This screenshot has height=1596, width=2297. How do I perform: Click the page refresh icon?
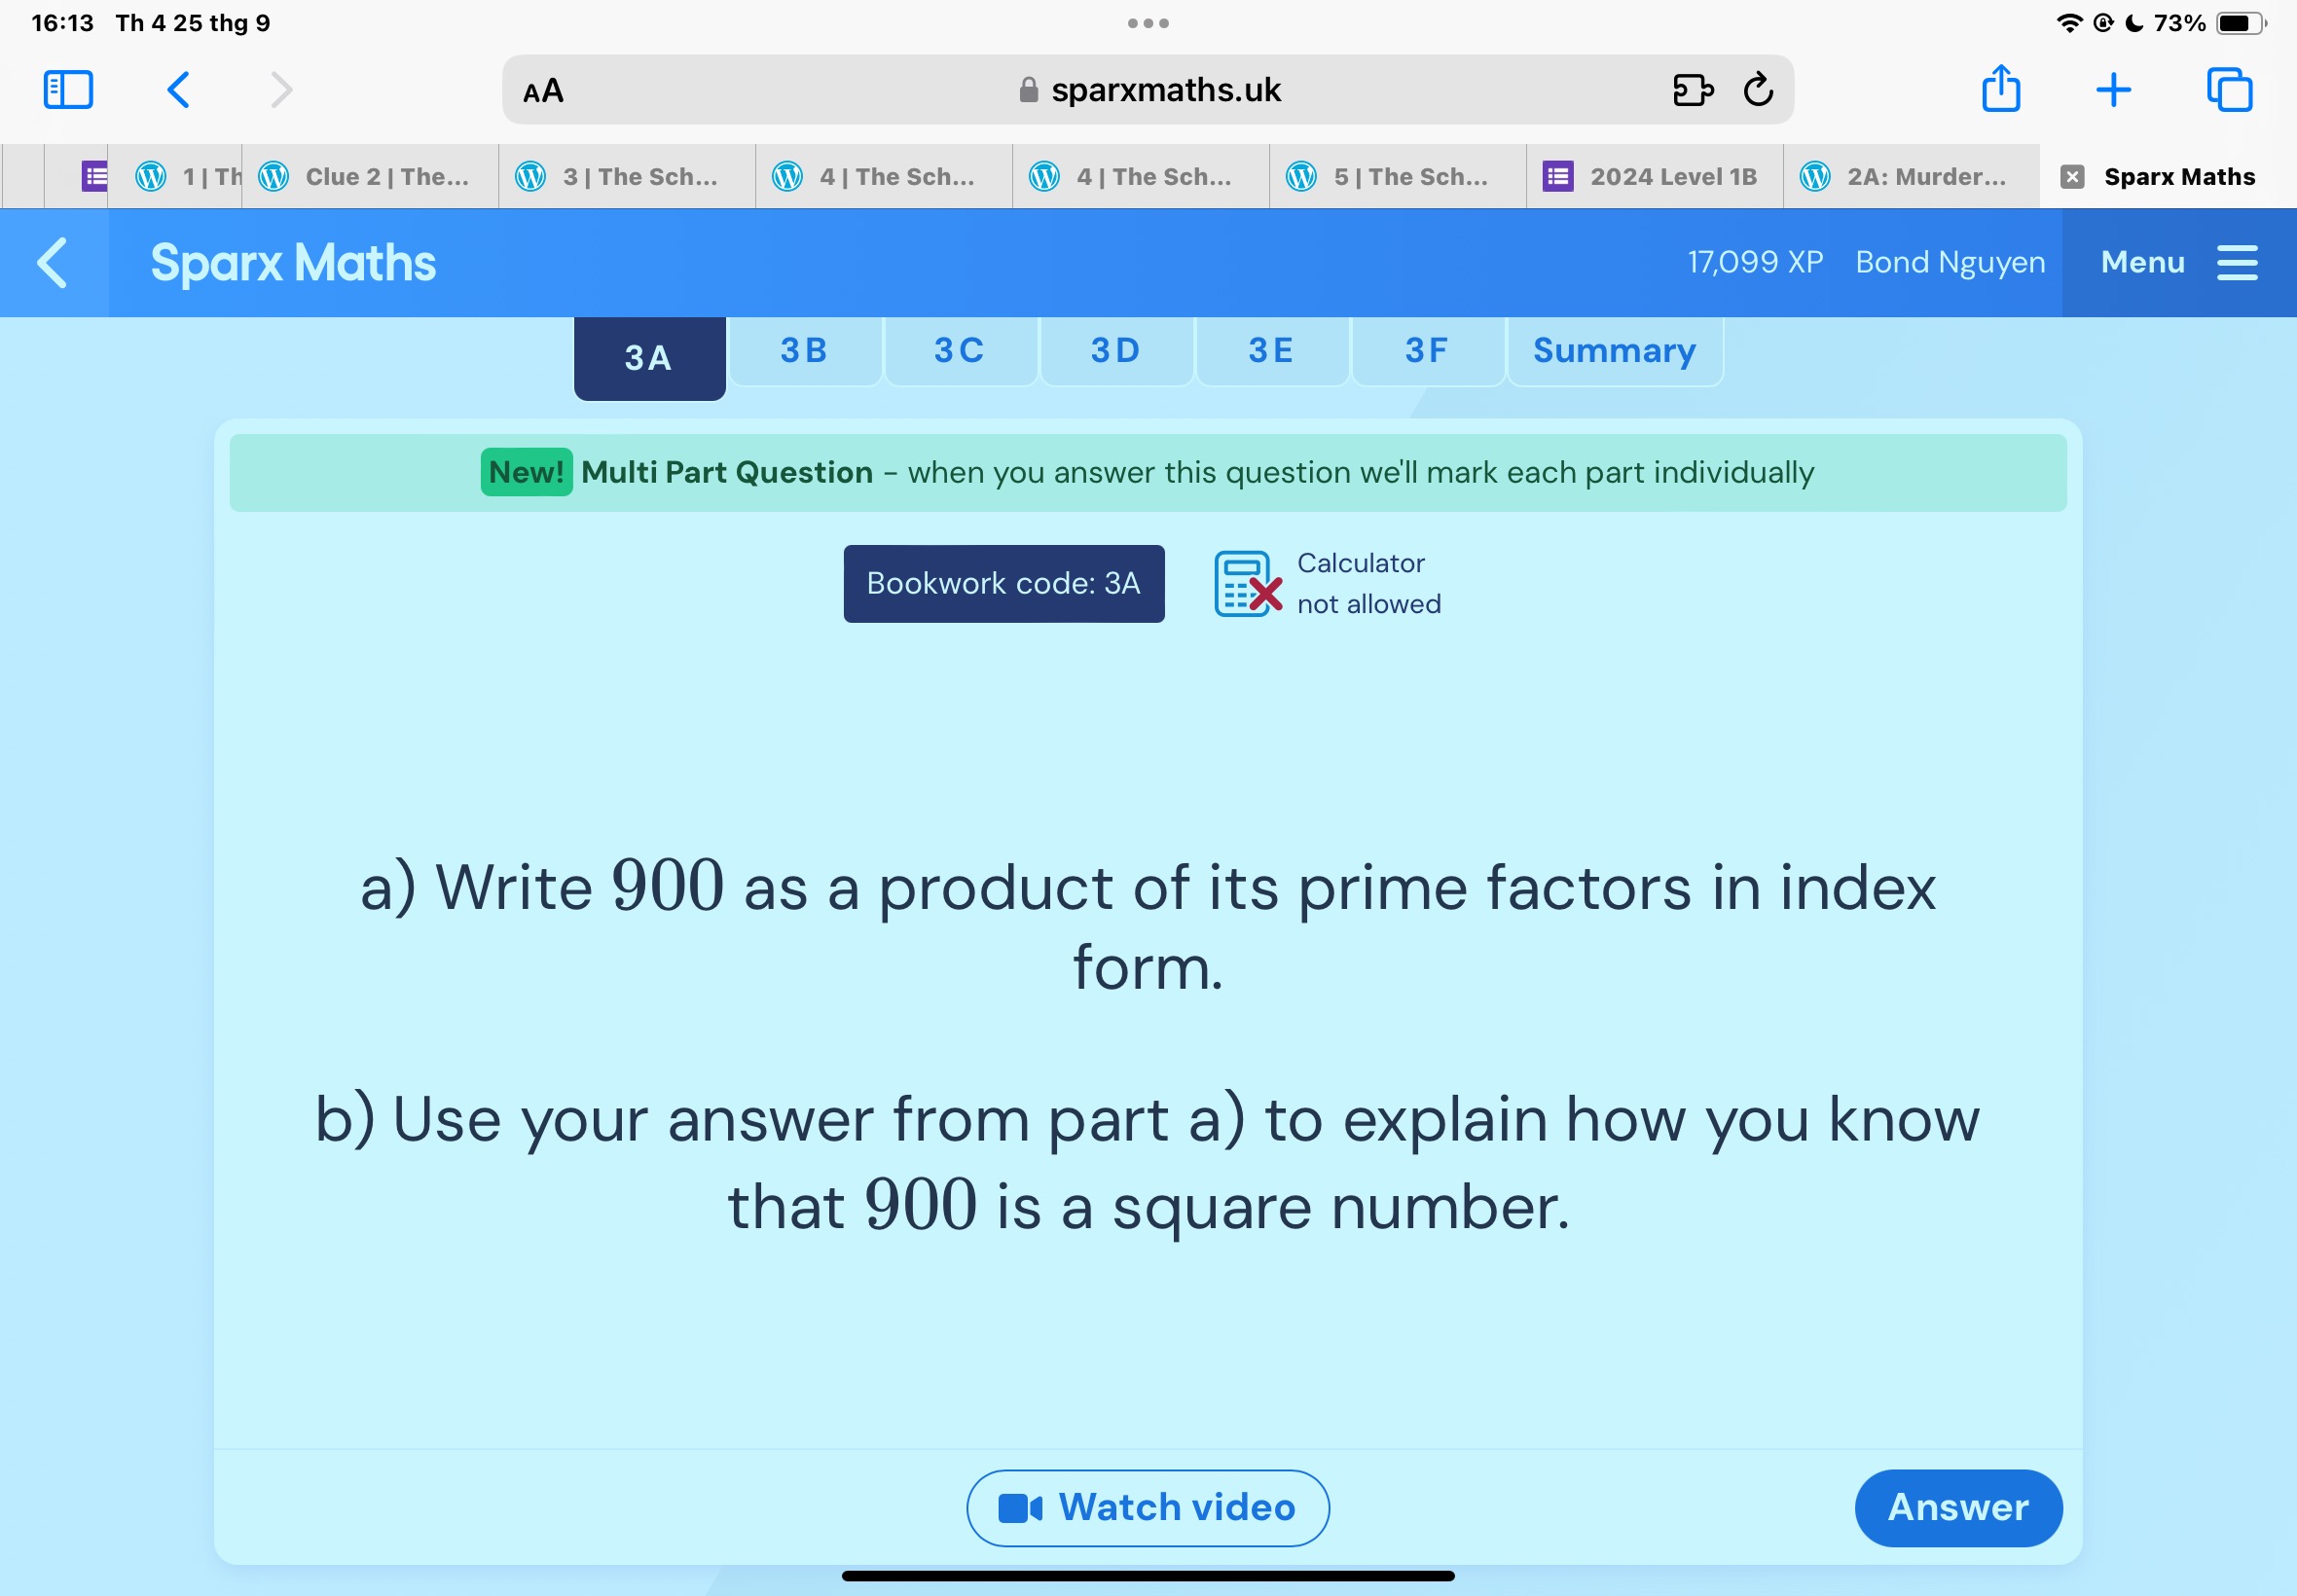tap(1760, 91)
